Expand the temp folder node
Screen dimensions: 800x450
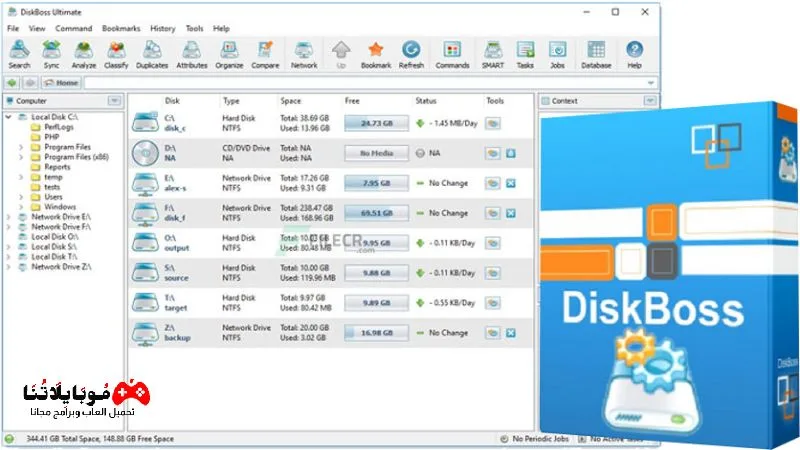click(21, 177)
